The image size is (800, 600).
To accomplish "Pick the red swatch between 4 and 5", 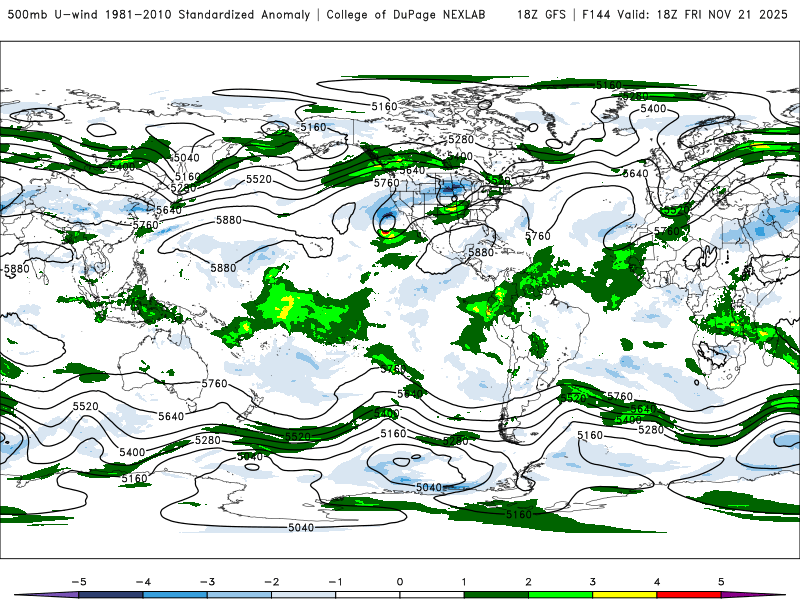I will point(689,595).
